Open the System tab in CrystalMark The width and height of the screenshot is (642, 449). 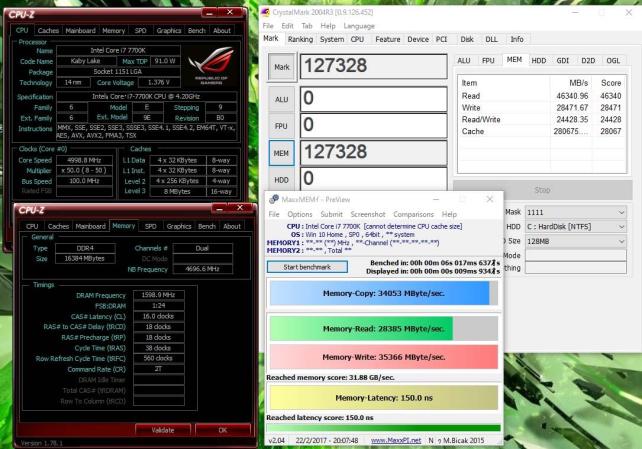coord(332,39)
